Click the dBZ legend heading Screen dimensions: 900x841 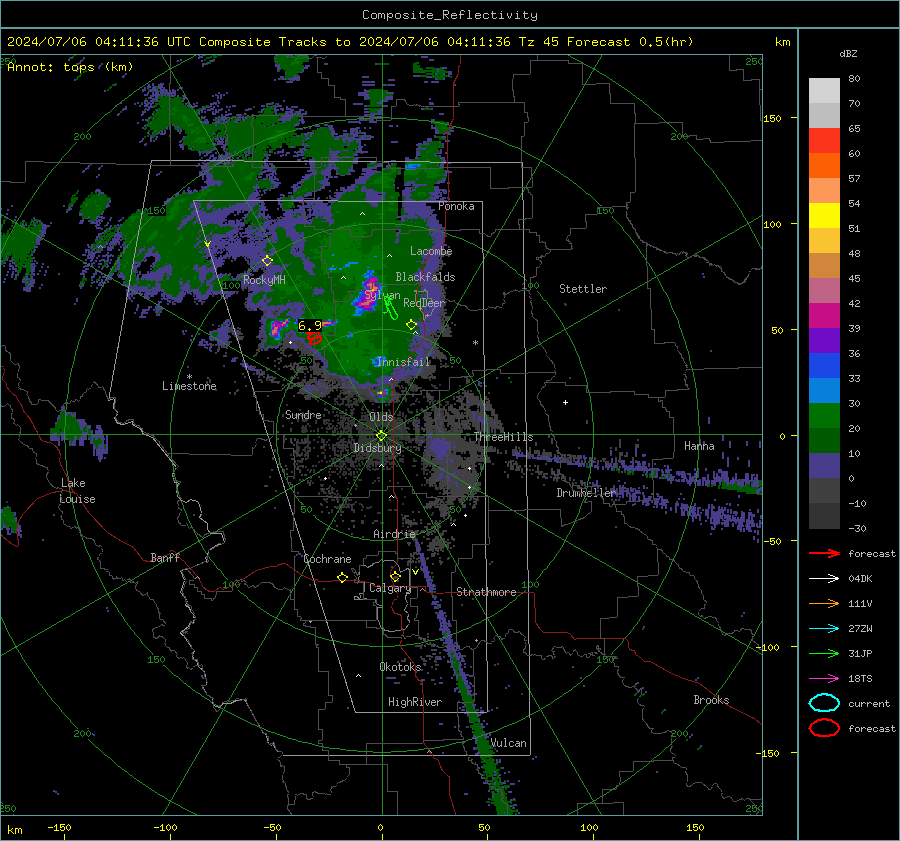pyautogui.click(x=848, y=54)
